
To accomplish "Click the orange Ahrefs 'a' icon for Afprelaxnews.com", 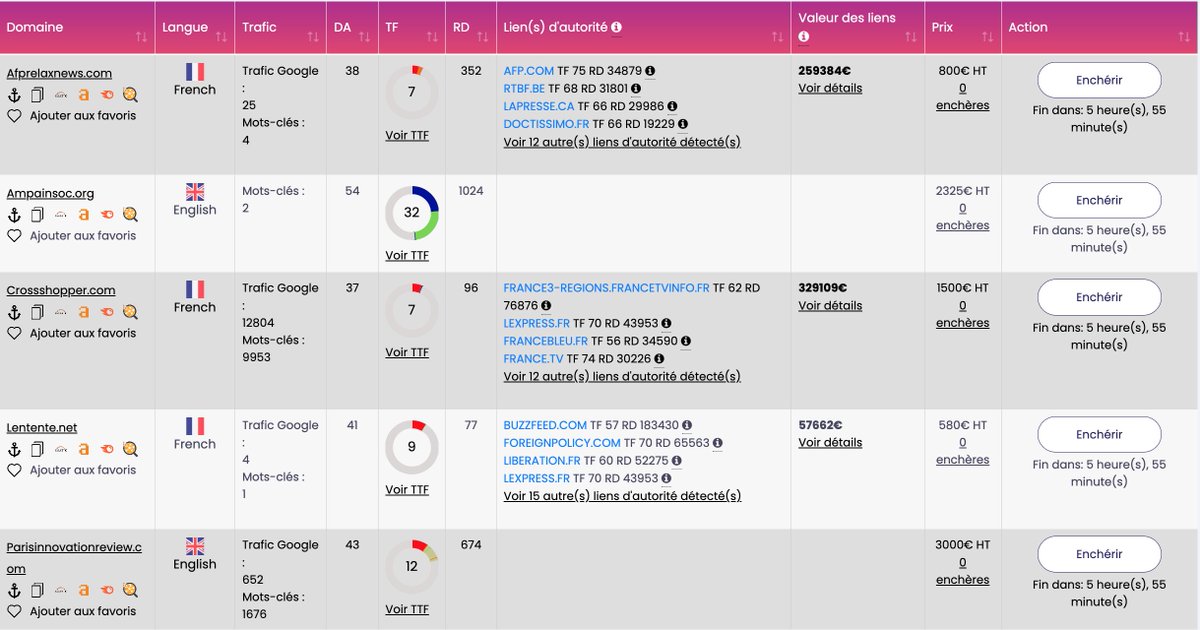I will click(84, 95).
